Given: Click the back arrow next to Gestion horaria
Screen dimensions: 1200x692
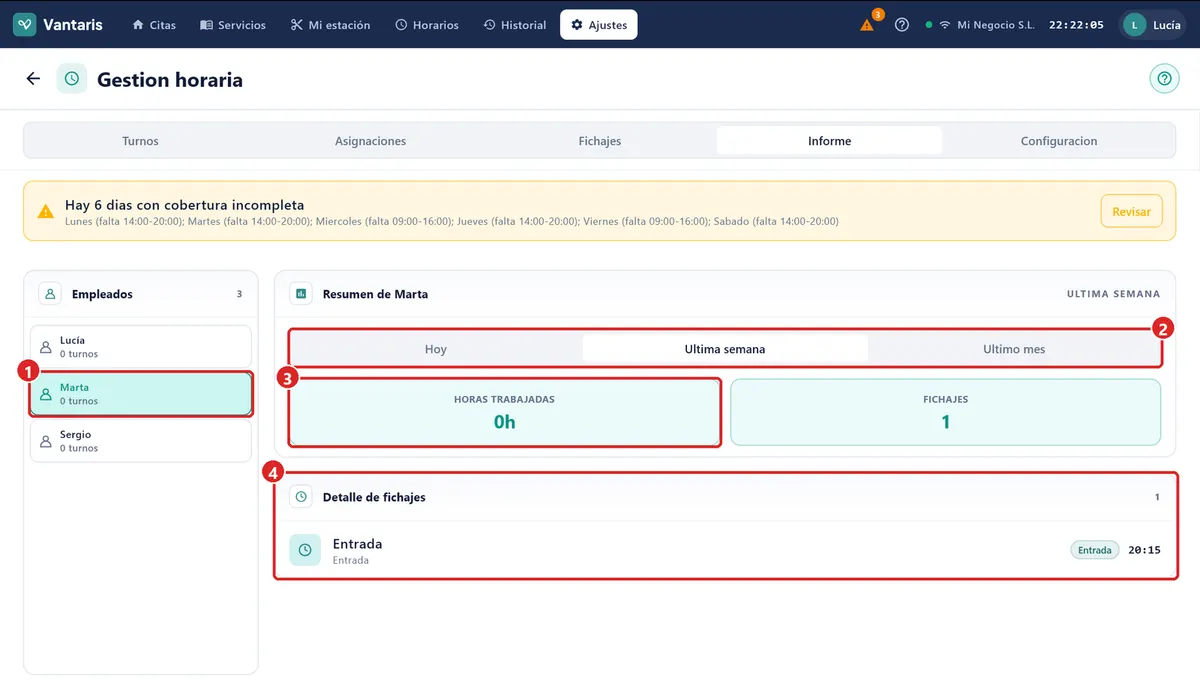Looking at the screenshot, I should [33, 79].
